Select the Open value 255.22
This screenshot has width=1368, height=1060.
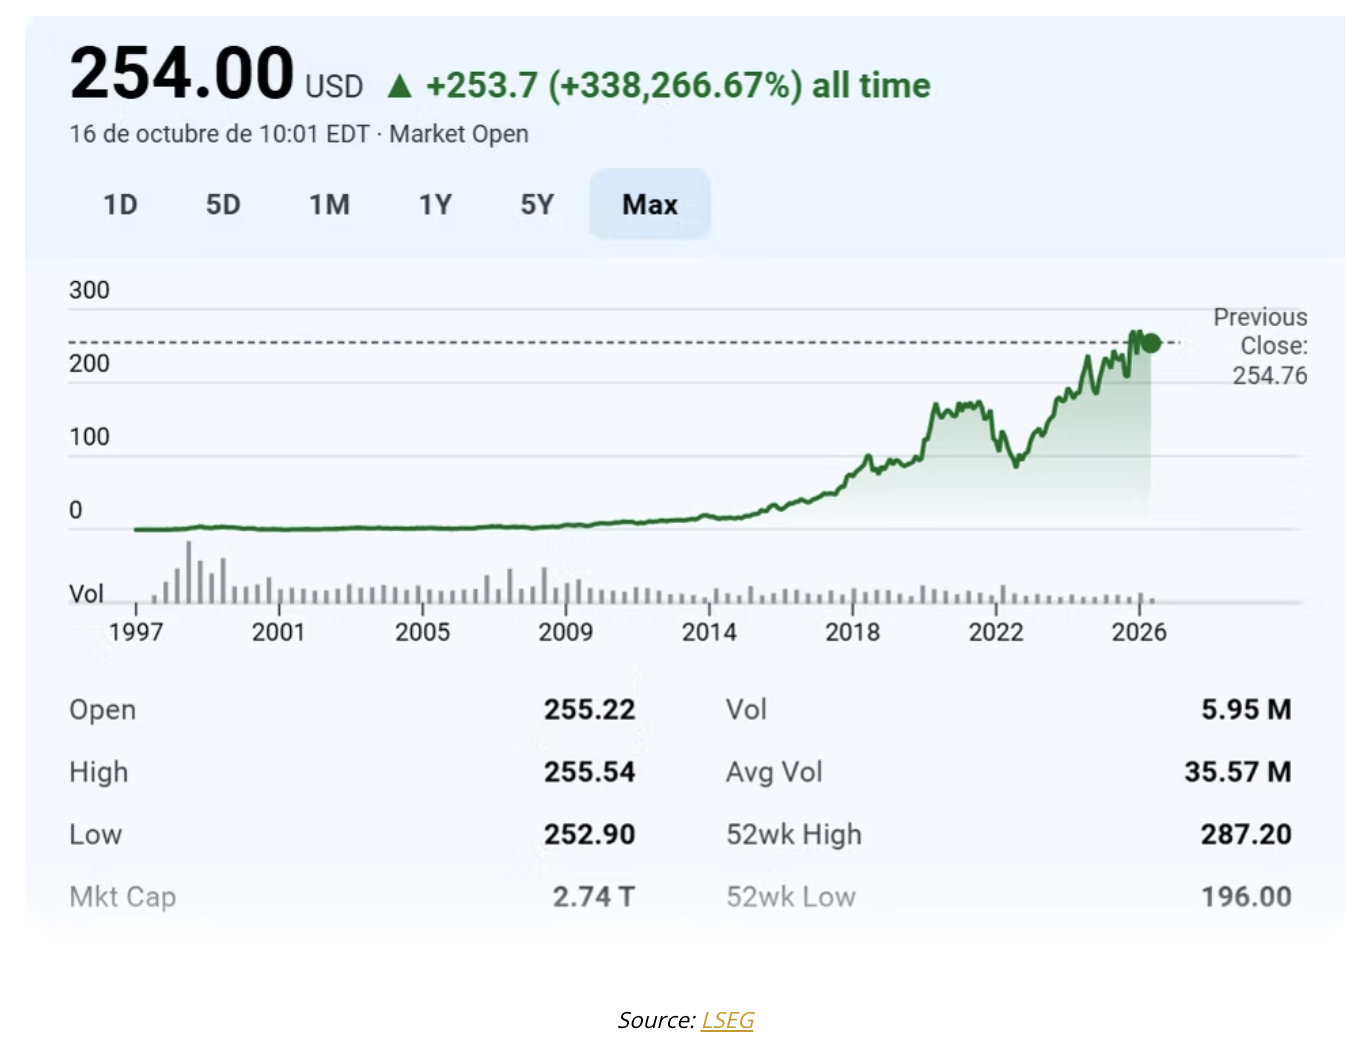click(x=590, y=710)
